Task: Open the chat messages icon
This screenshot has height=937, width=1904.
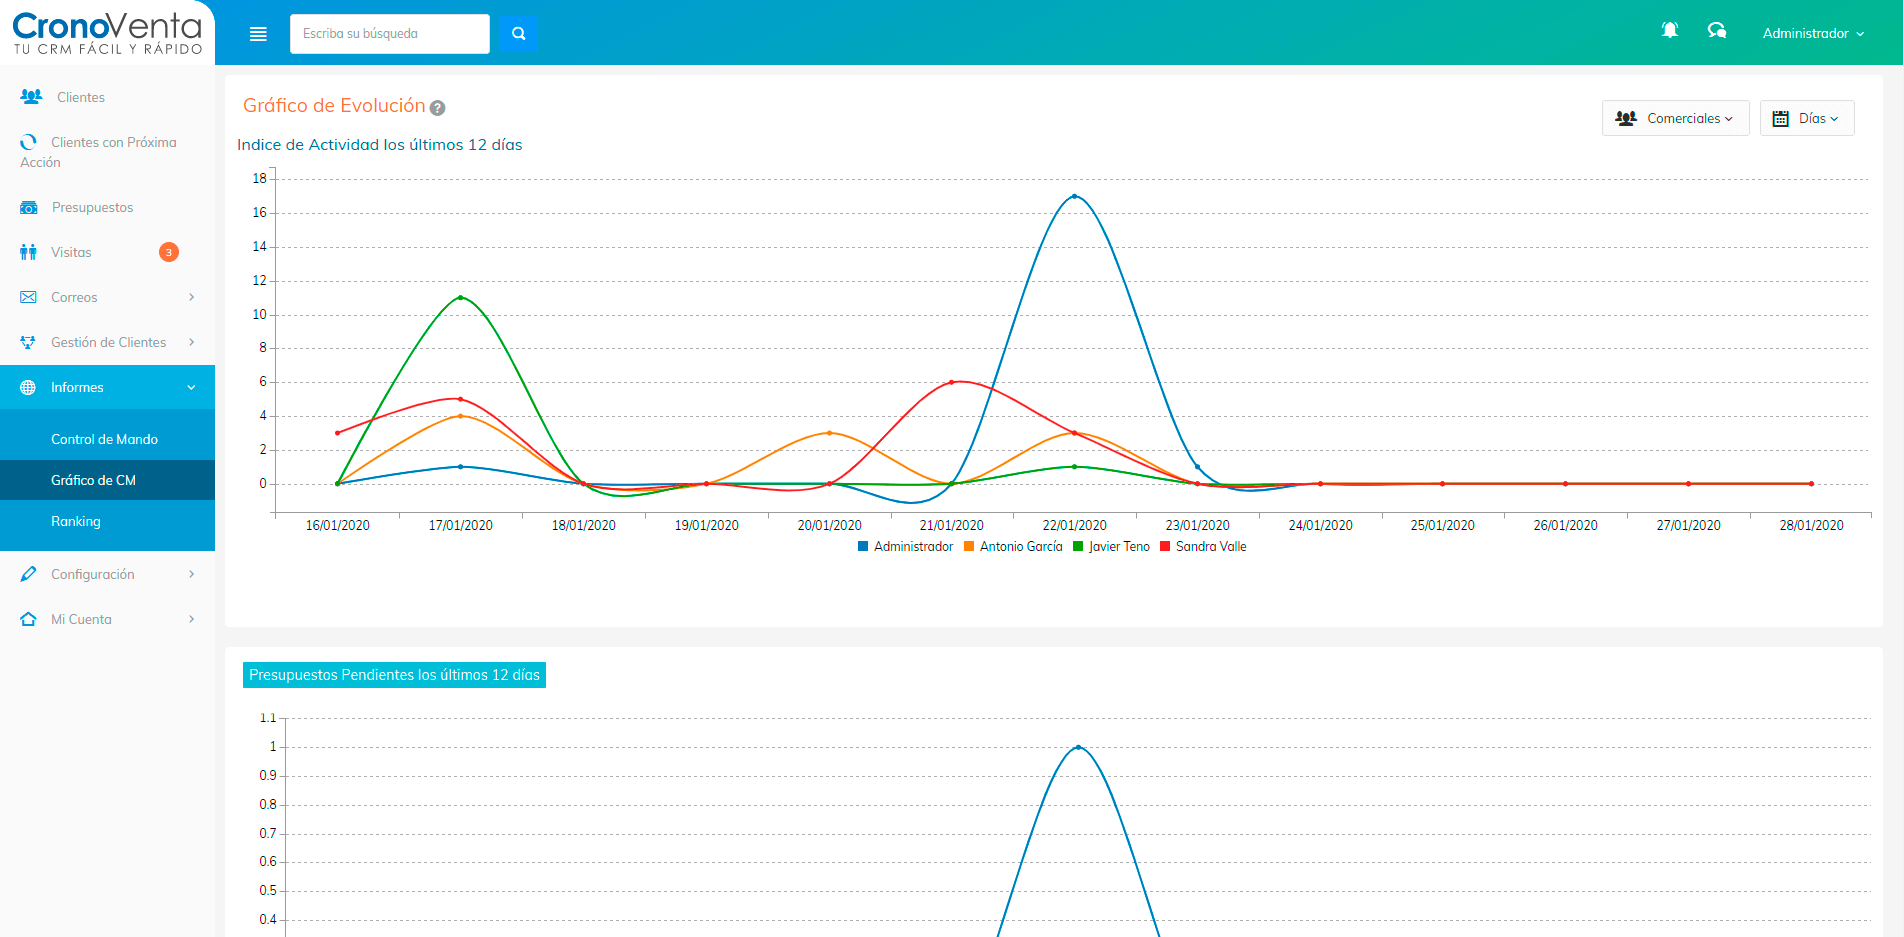Action: point(1717,30)
